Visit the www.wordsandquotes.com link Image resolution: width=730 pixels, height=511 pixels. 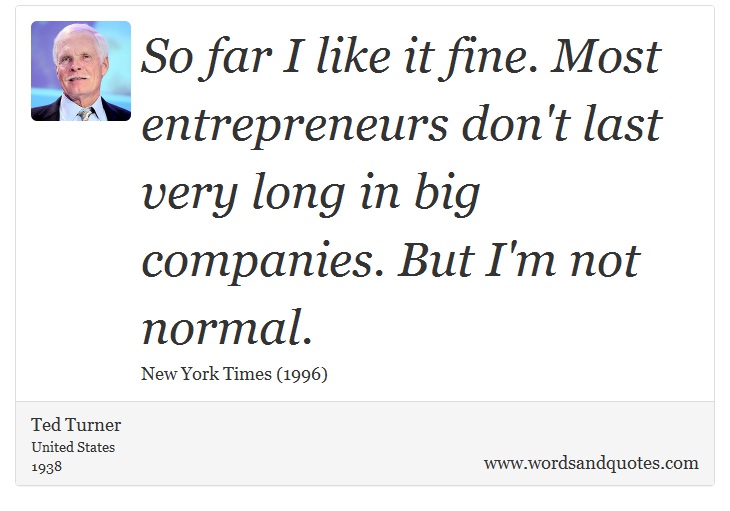[x=591, y=464]
